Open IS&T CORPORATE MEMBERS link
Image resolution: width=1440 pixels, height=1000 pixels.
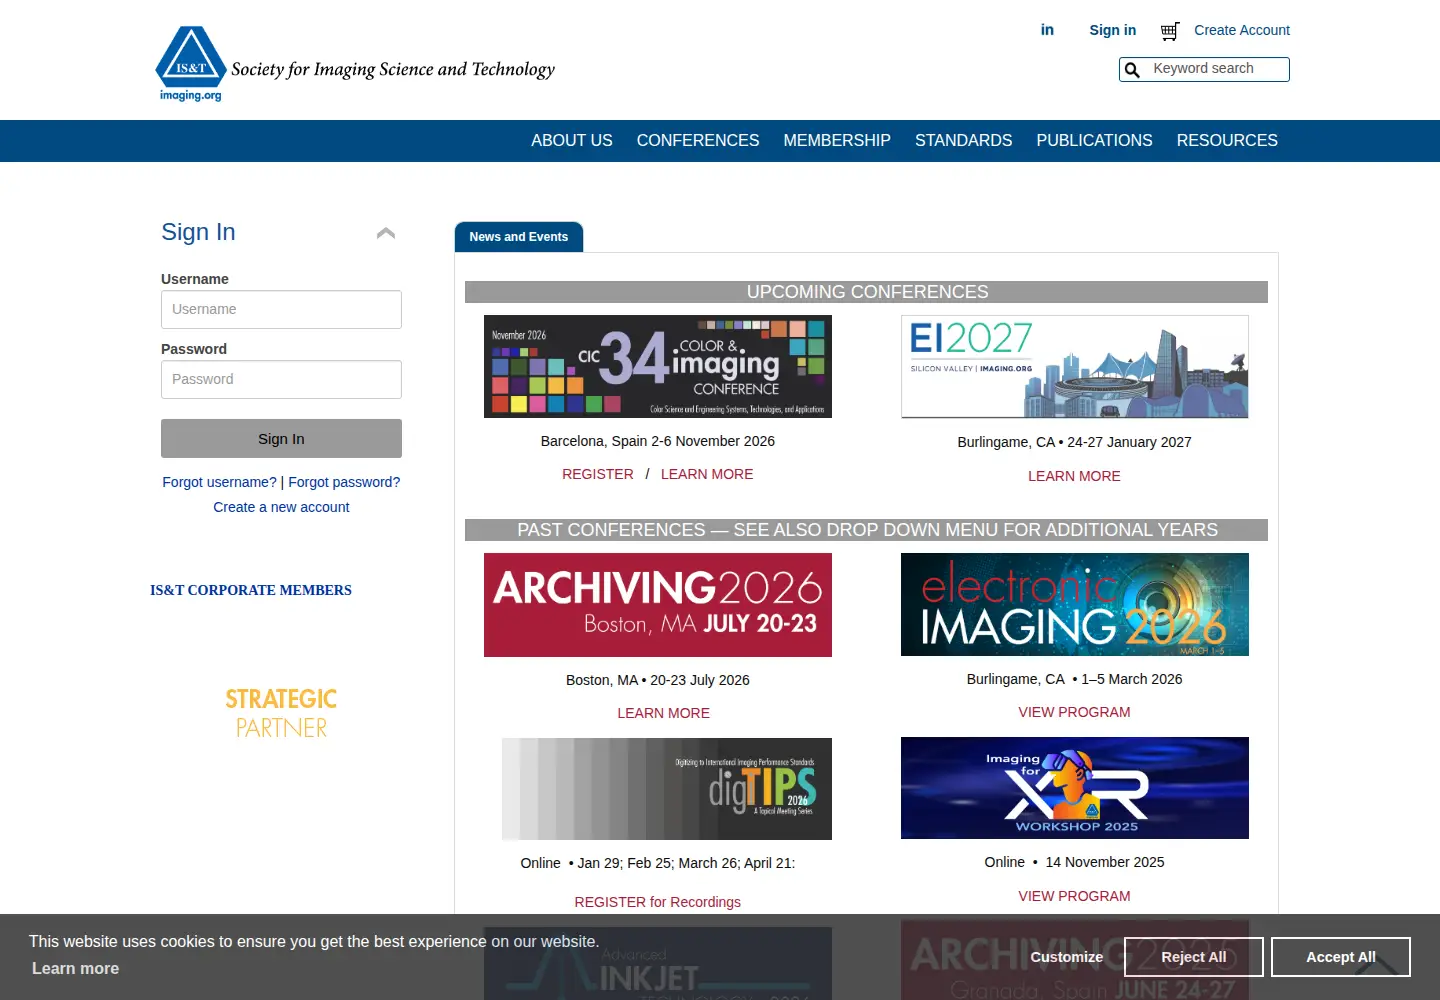point(251,590)
